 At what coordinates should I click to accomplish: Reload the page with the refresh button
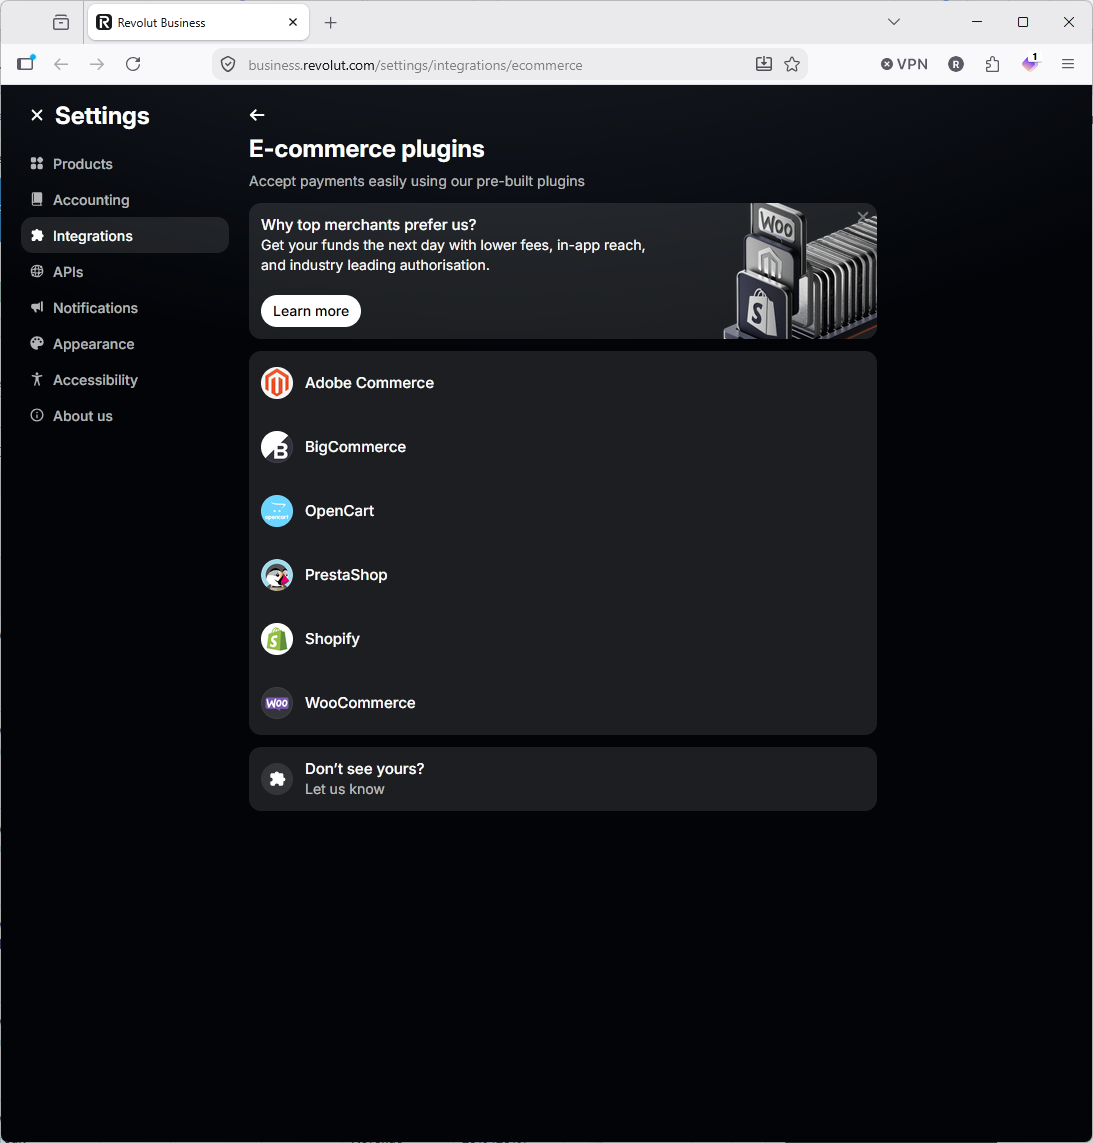(133, 64)
